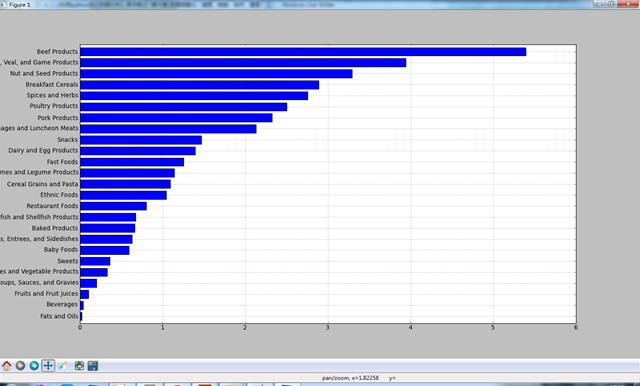The height and width of the screenshot is (386, 640).
Task: Click the Nut and Seed Products bar
Action: [216, 74]
